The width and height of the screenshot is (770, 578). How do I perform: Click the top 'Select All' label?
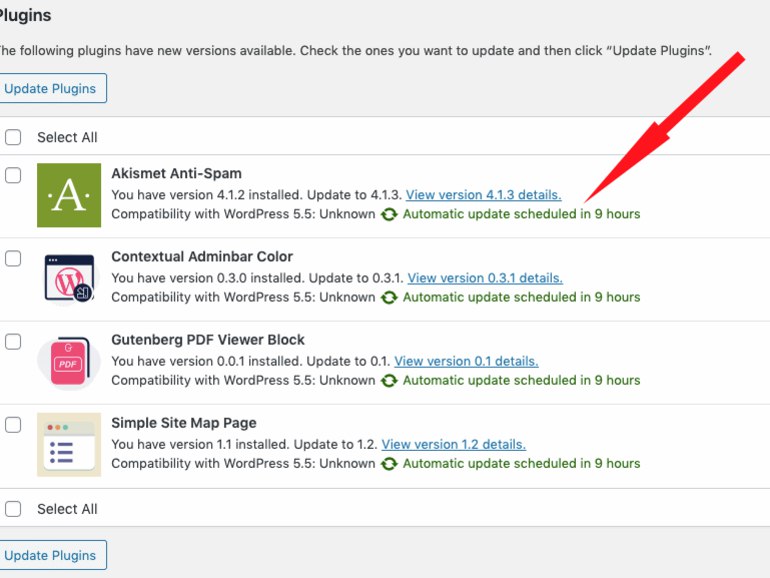[x=67, y=138]
